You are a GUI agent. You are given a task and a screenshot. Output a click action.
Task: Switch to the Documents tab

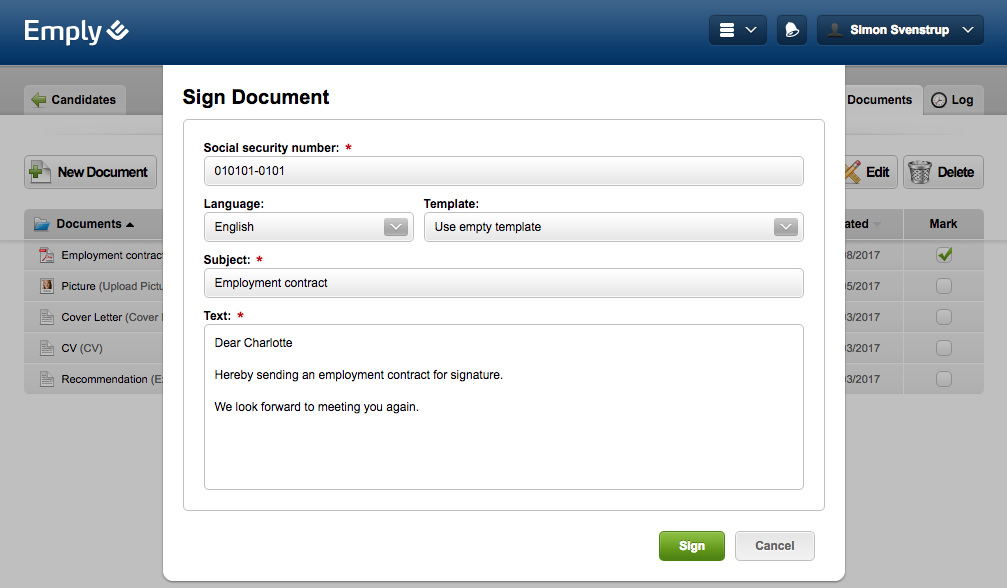point(879,100)
